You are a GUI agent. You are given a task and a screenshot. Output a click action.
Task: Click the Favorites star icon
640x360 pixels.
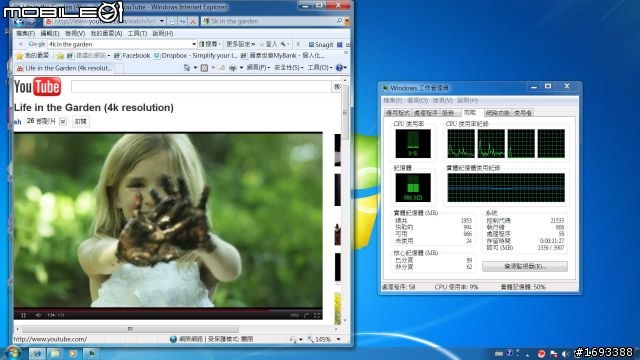click(19, 56)
